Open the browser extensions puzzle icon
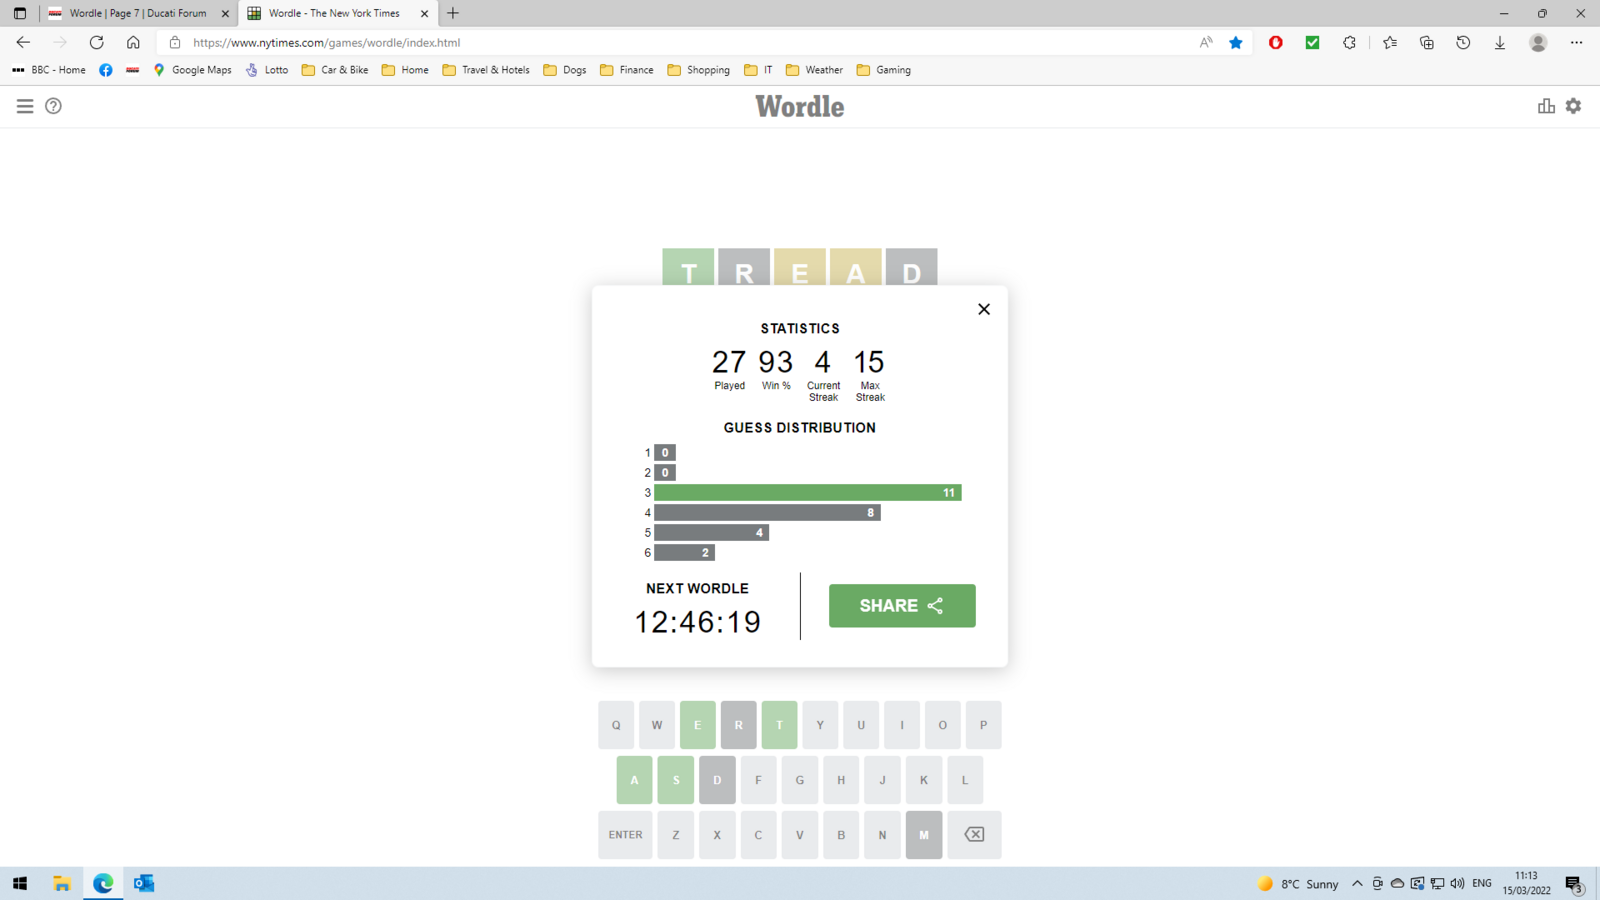The image size is (1600, 900). coord(1350,42)
